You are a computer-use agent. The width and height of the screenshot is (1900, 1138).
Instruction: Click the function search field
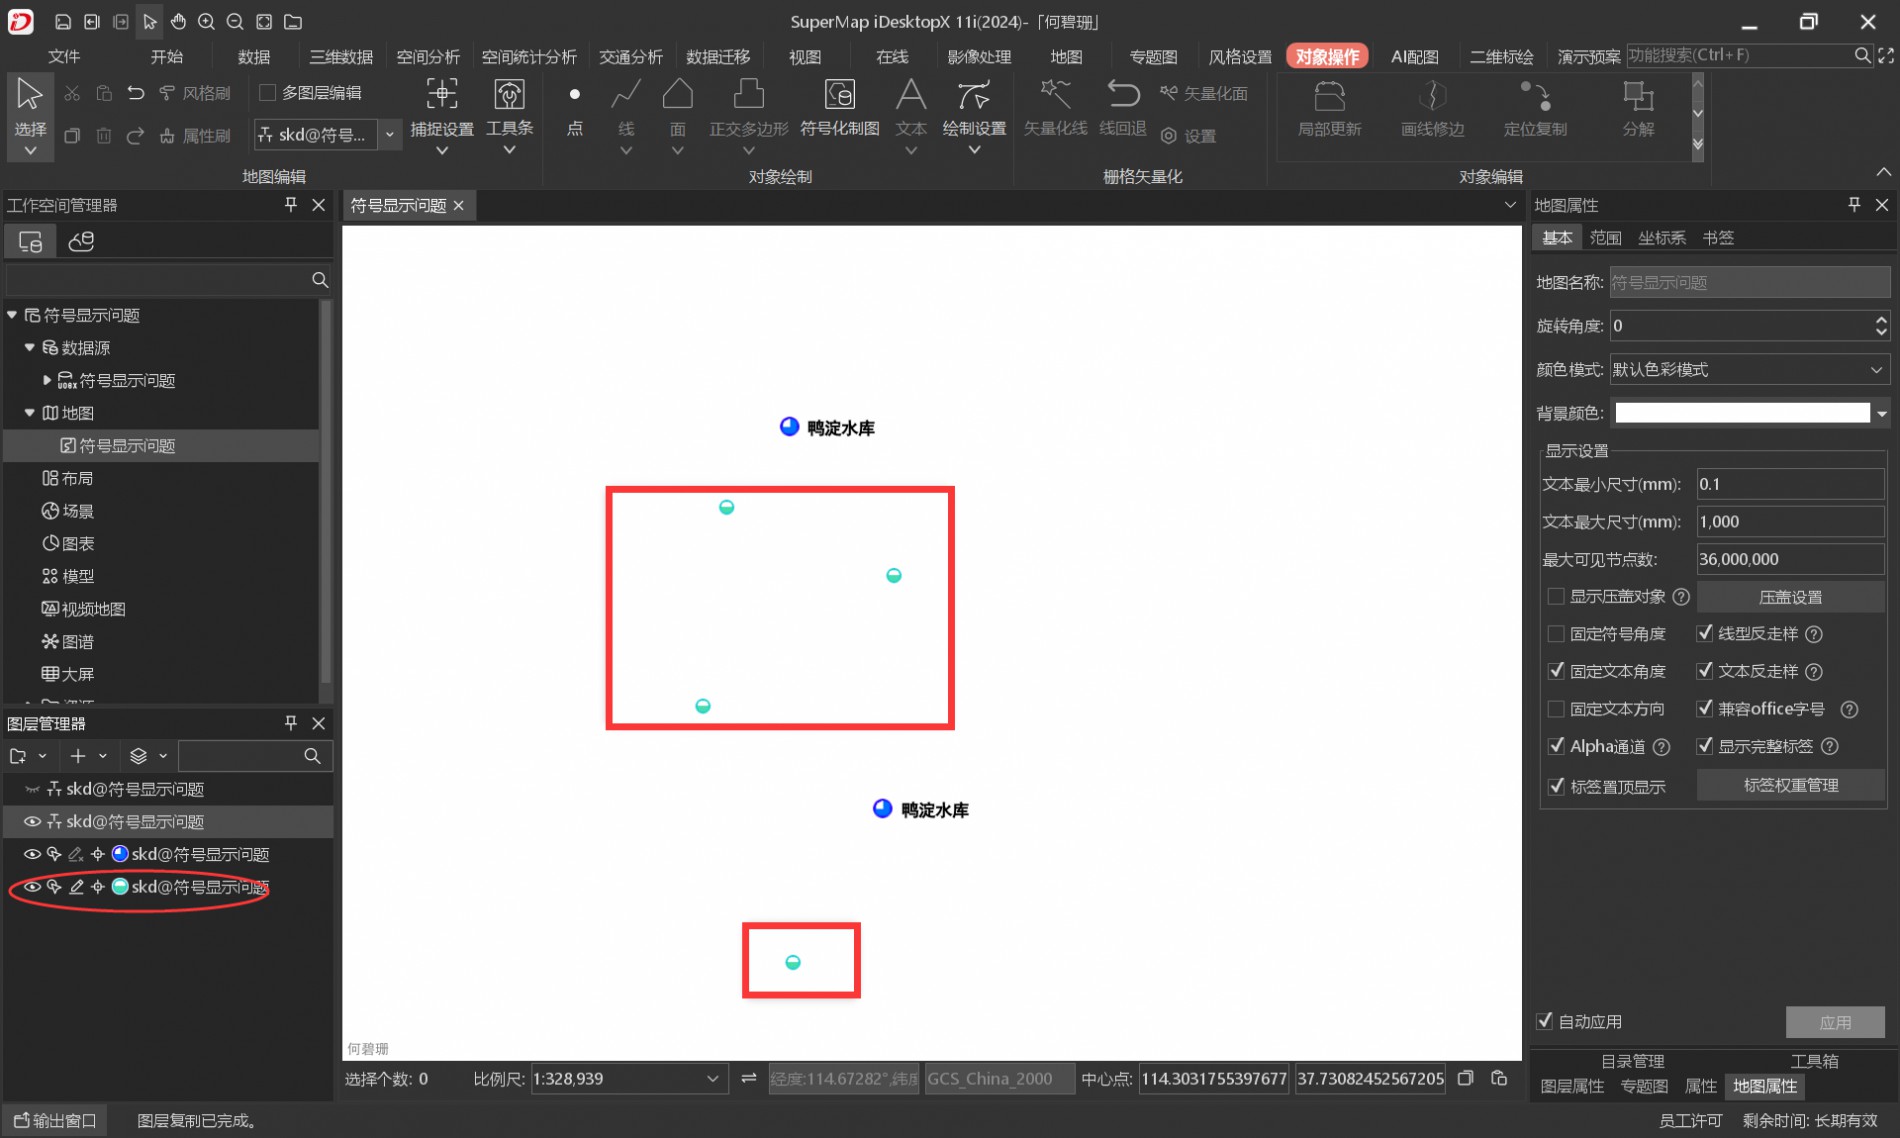1739,55
